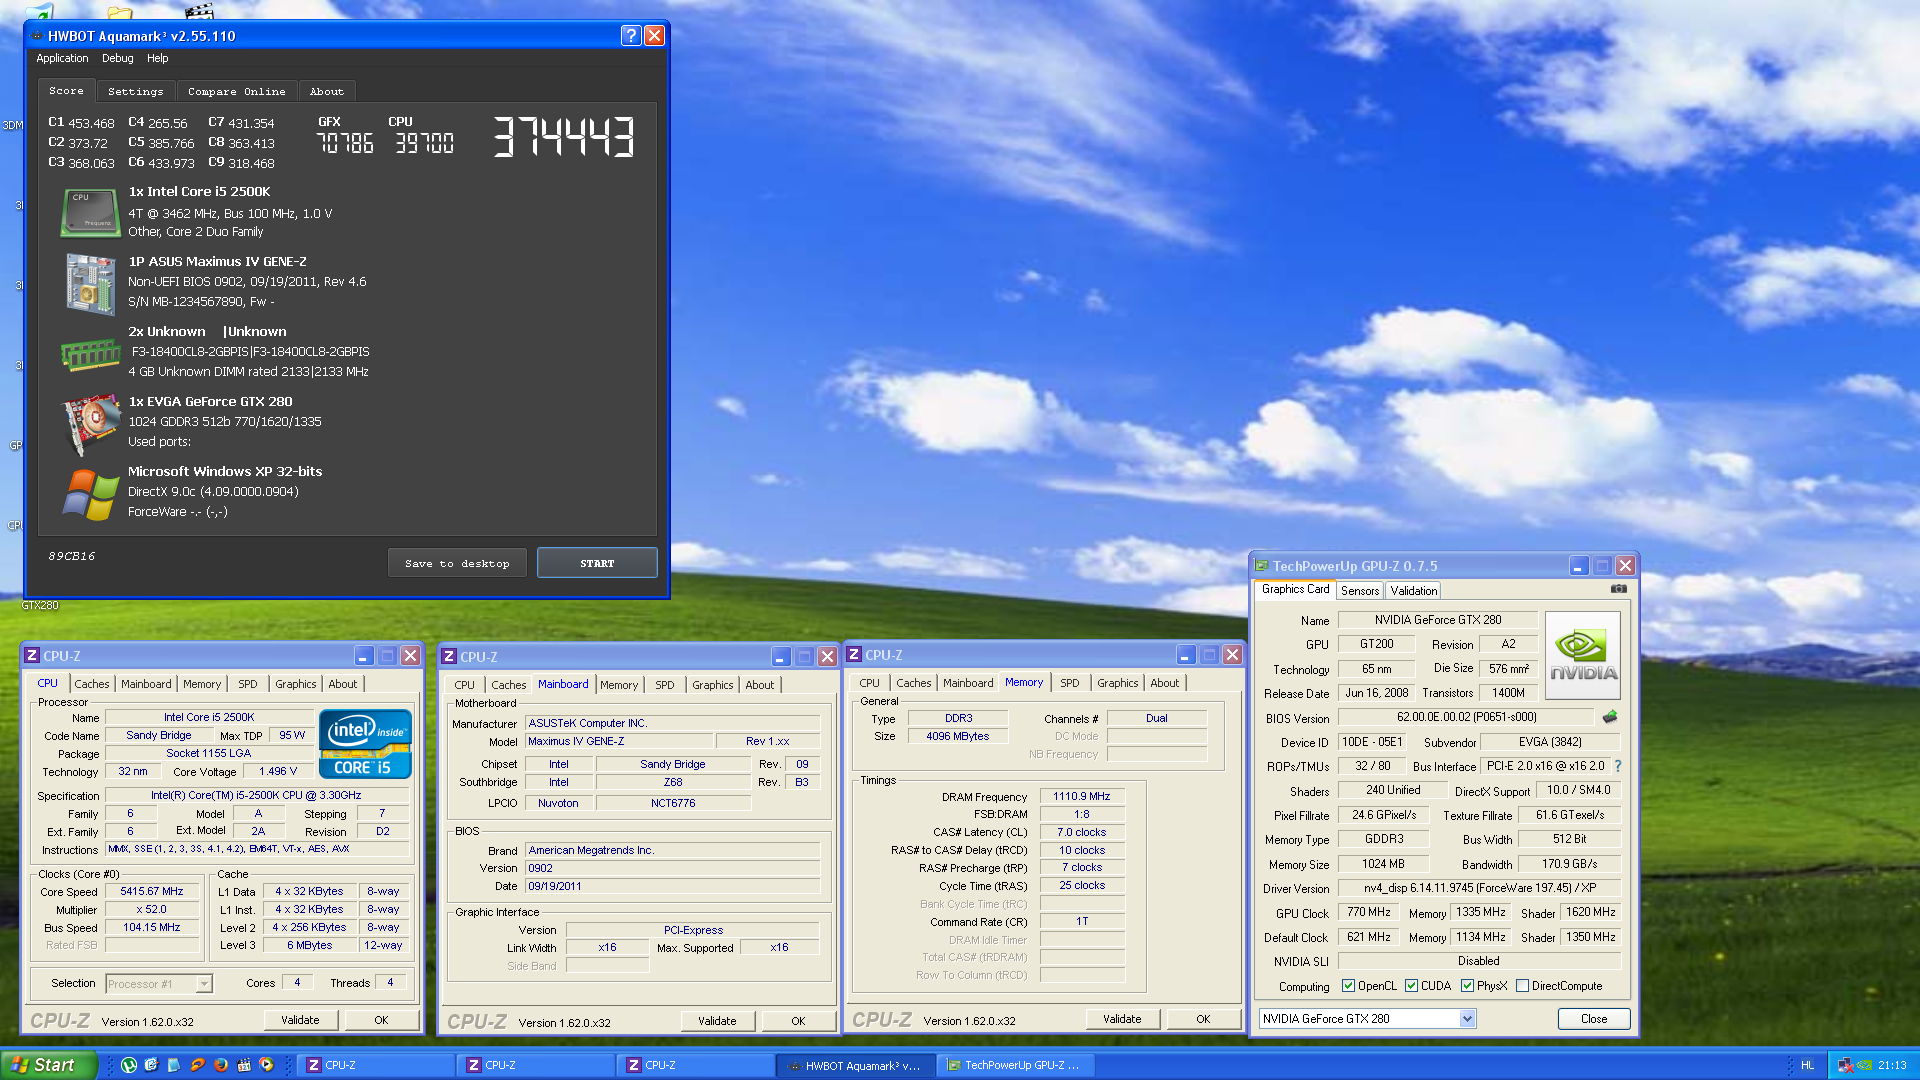Click Validate in the left CPU-Z window

(300, 1020)
